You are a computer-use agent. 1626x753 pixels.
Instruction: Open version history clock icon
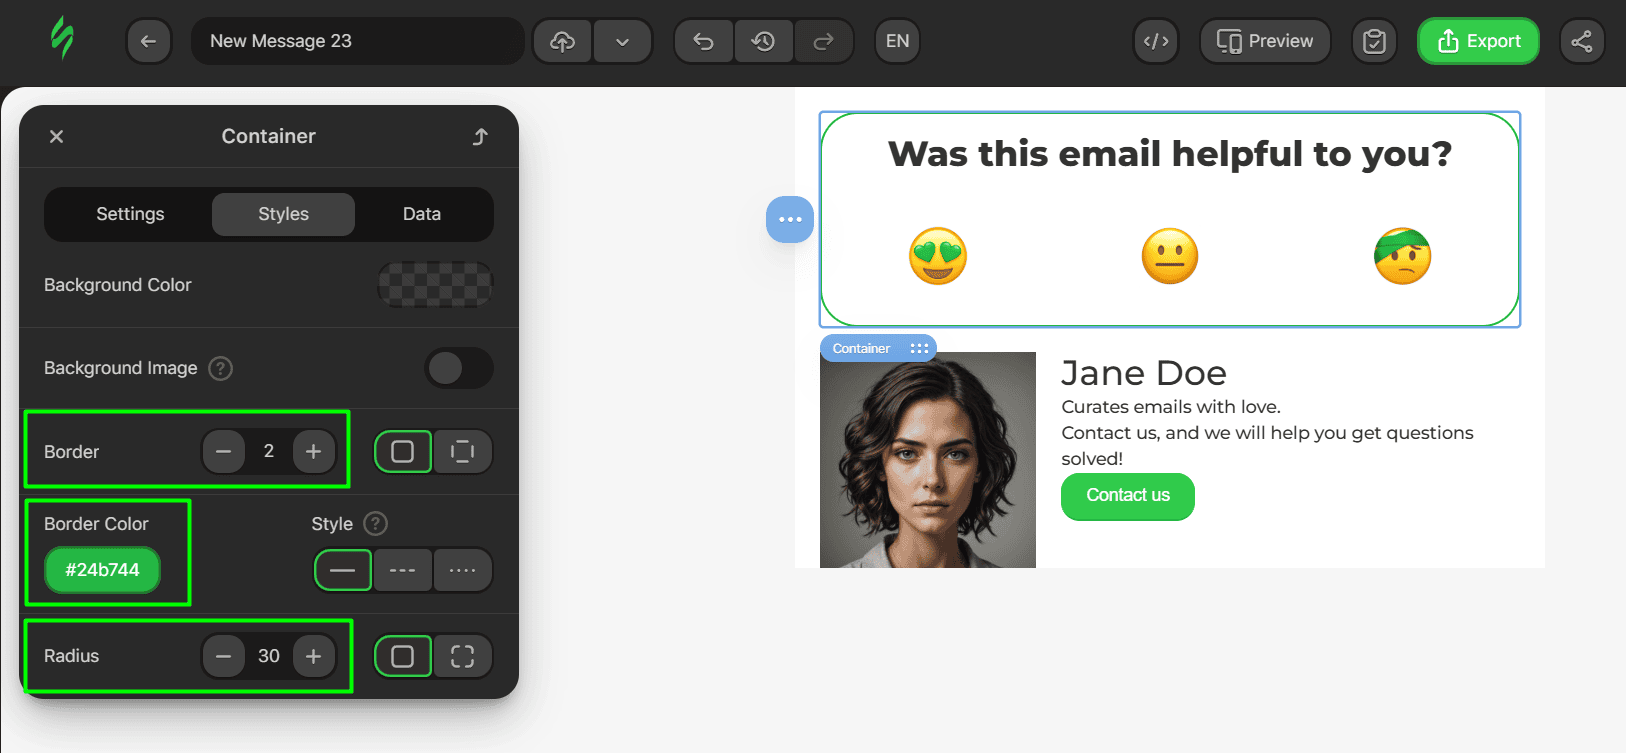[763, 41]
